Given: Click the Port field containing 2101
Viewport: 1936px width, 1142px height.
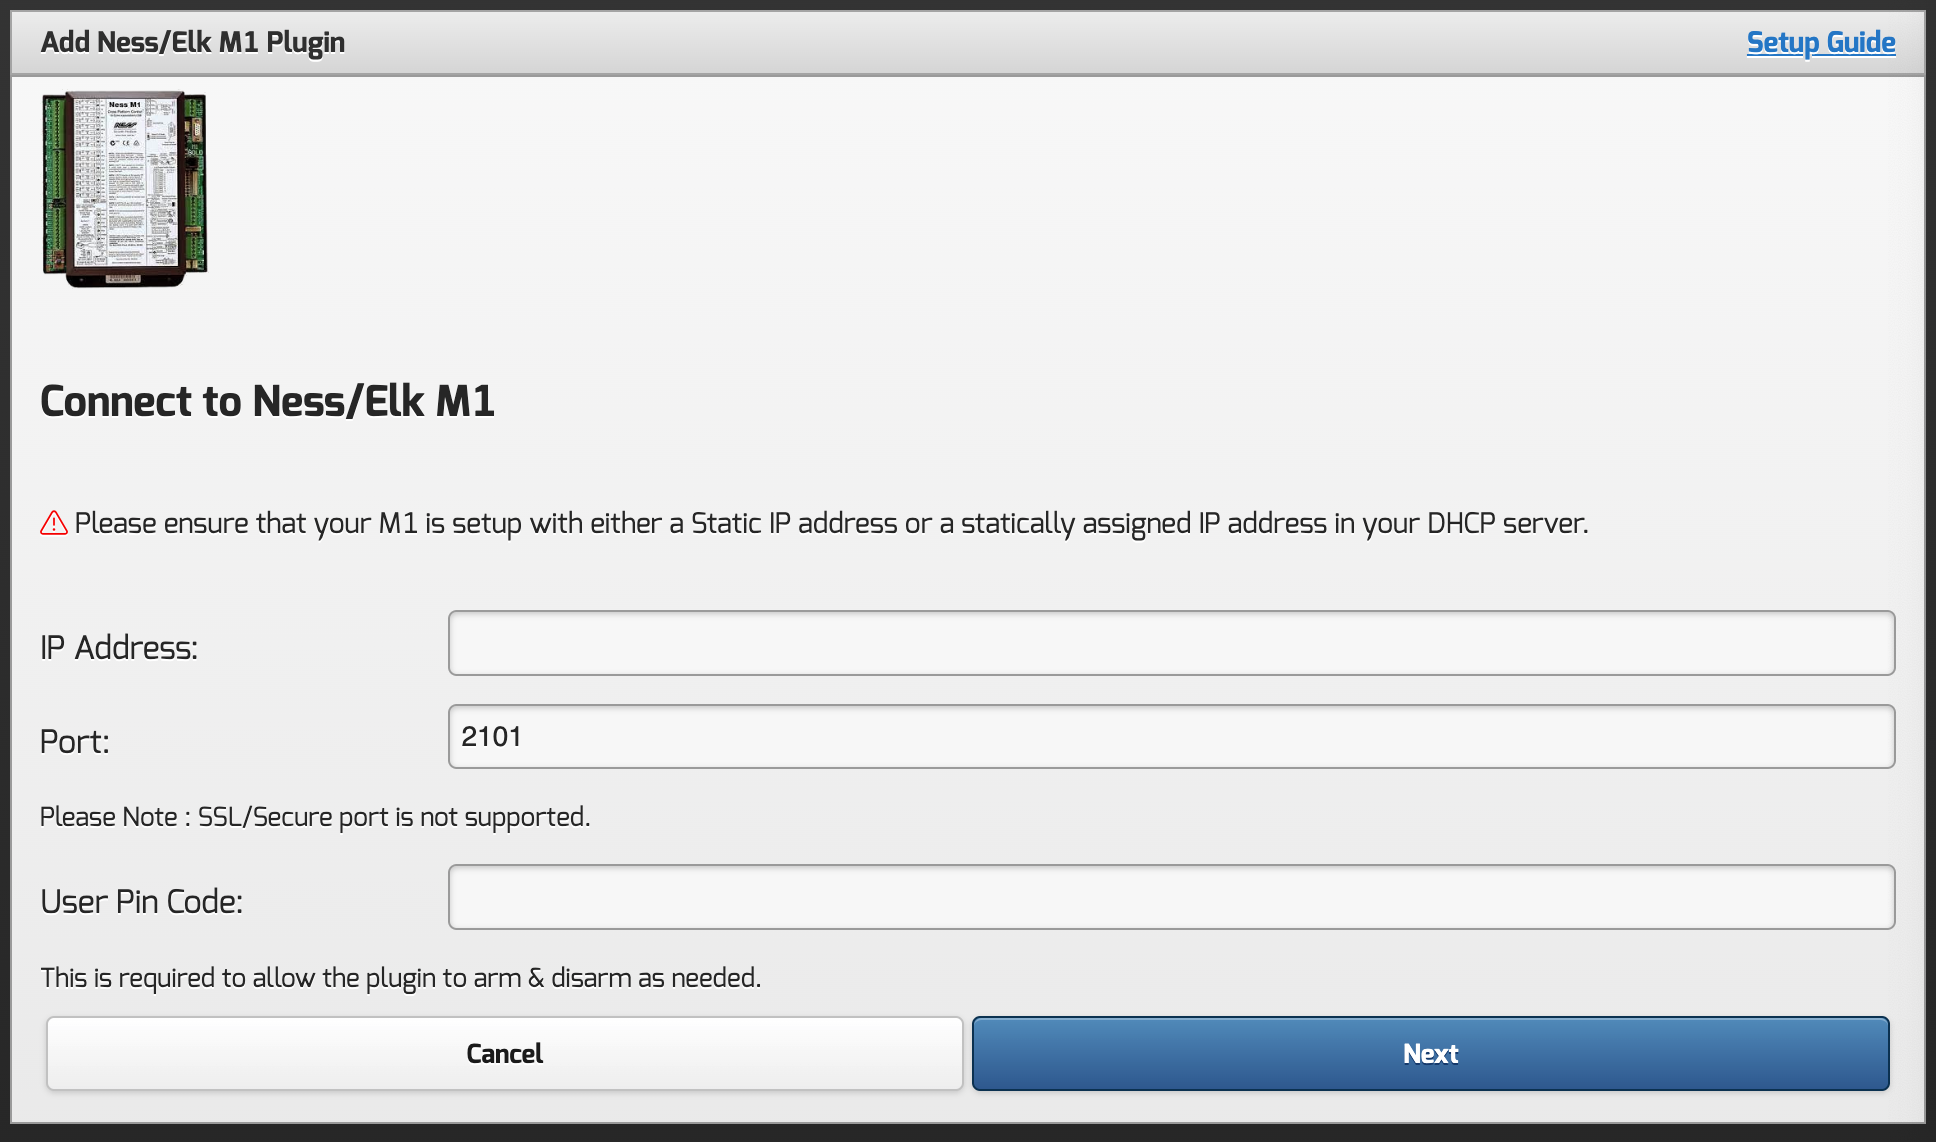Looking at the screenshot, I should [x=1171, y=737].
